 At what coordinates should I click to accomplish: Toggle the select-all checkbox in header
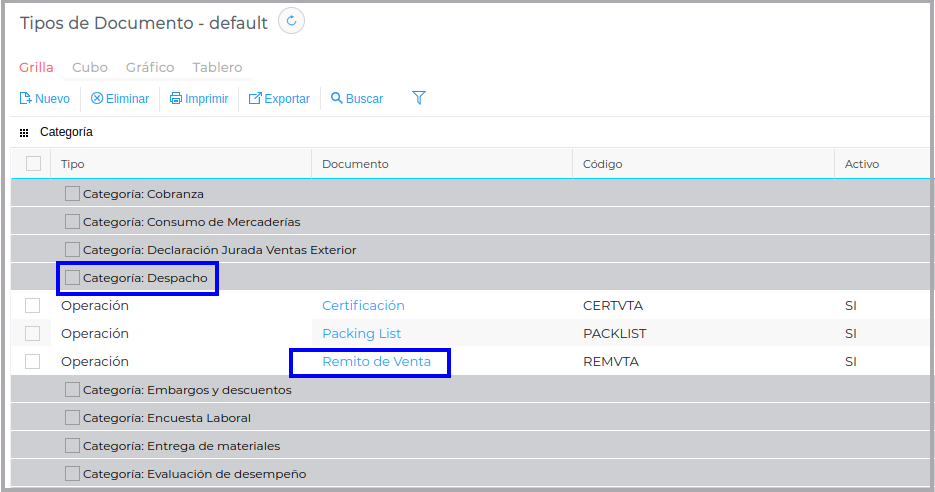pyautogui.click(x=33, y=164)
